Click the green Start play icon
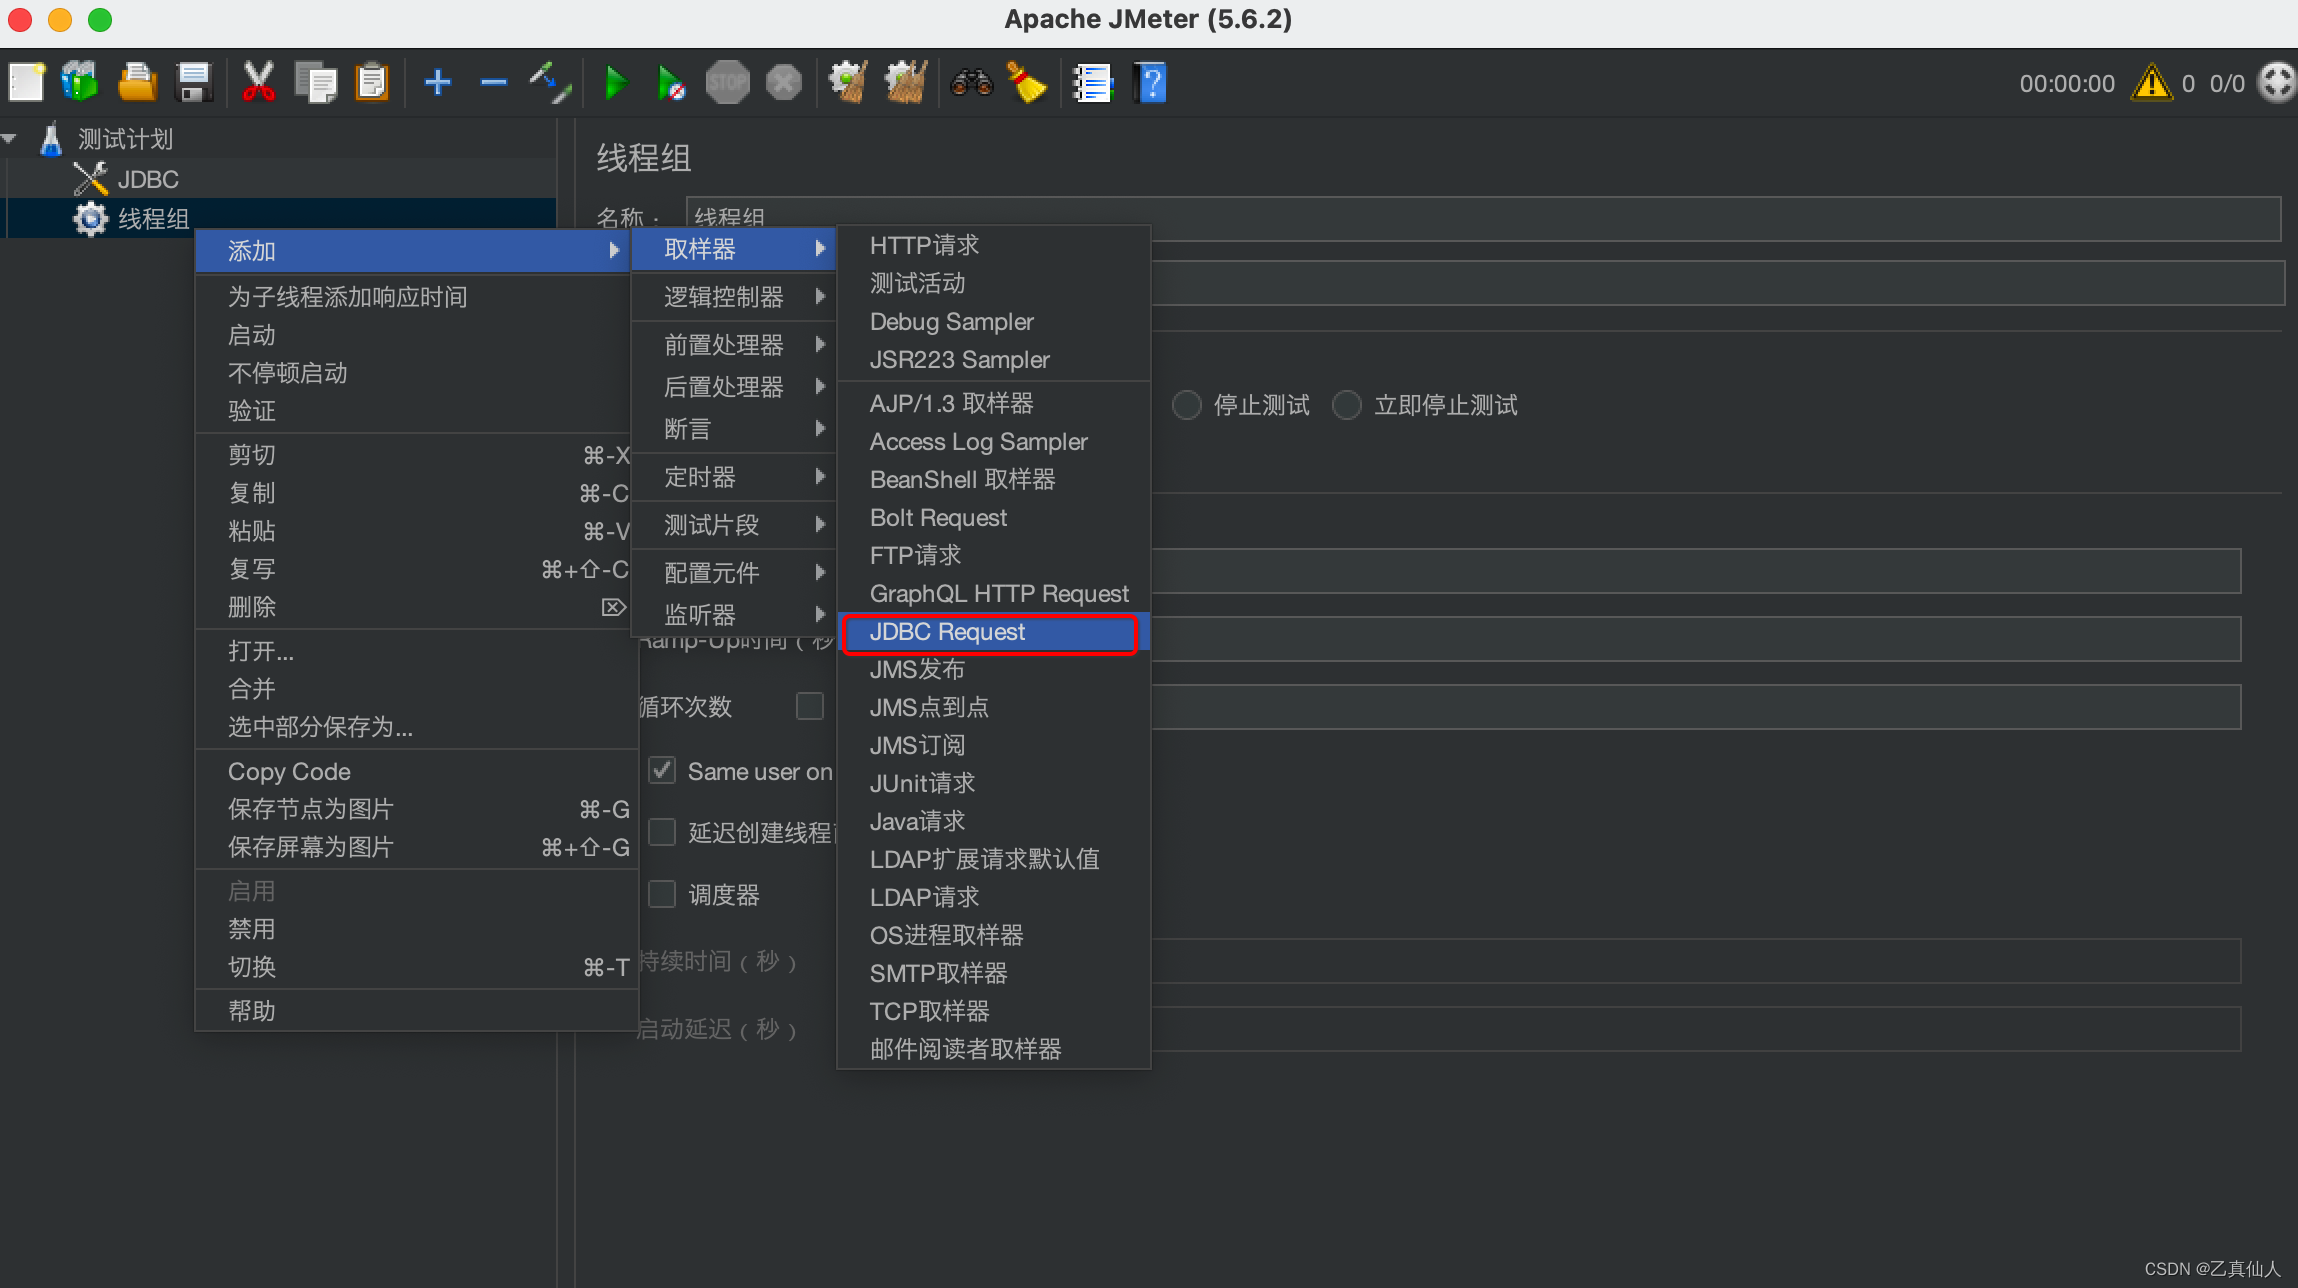 pyautogui.click(x=616, y=83)
